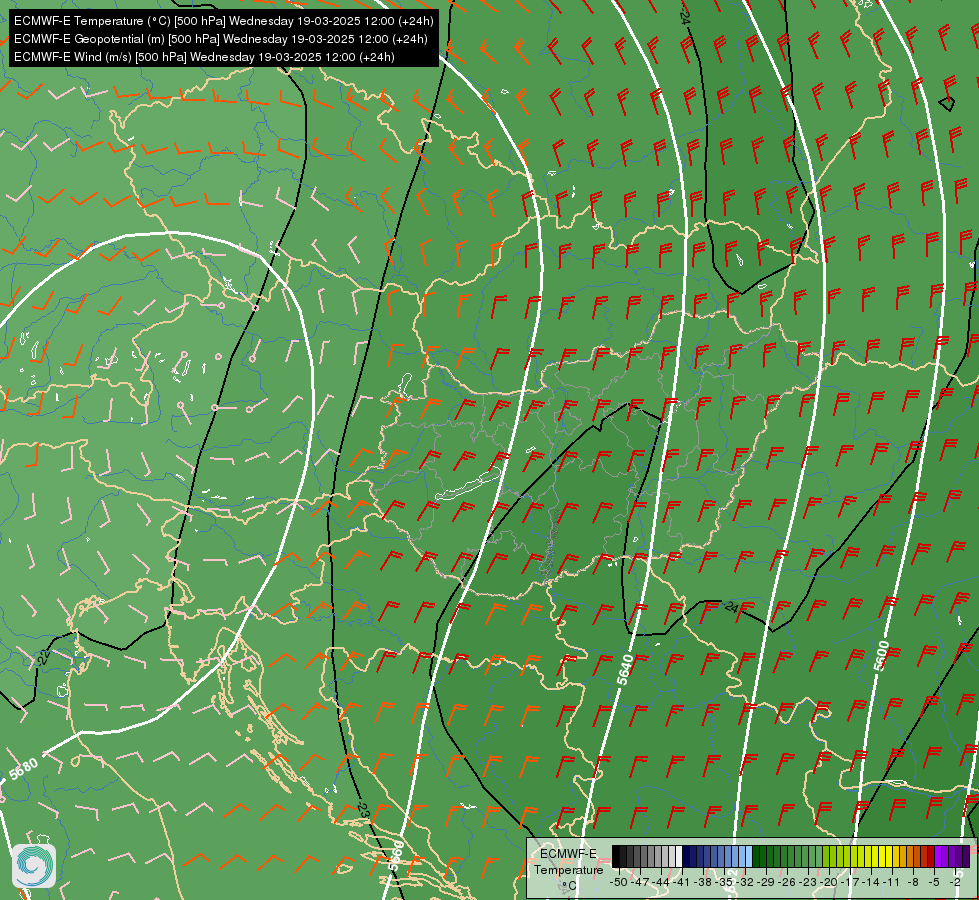Click the °C unit label in the legend
979x900 pixels.
click(569, 886)
